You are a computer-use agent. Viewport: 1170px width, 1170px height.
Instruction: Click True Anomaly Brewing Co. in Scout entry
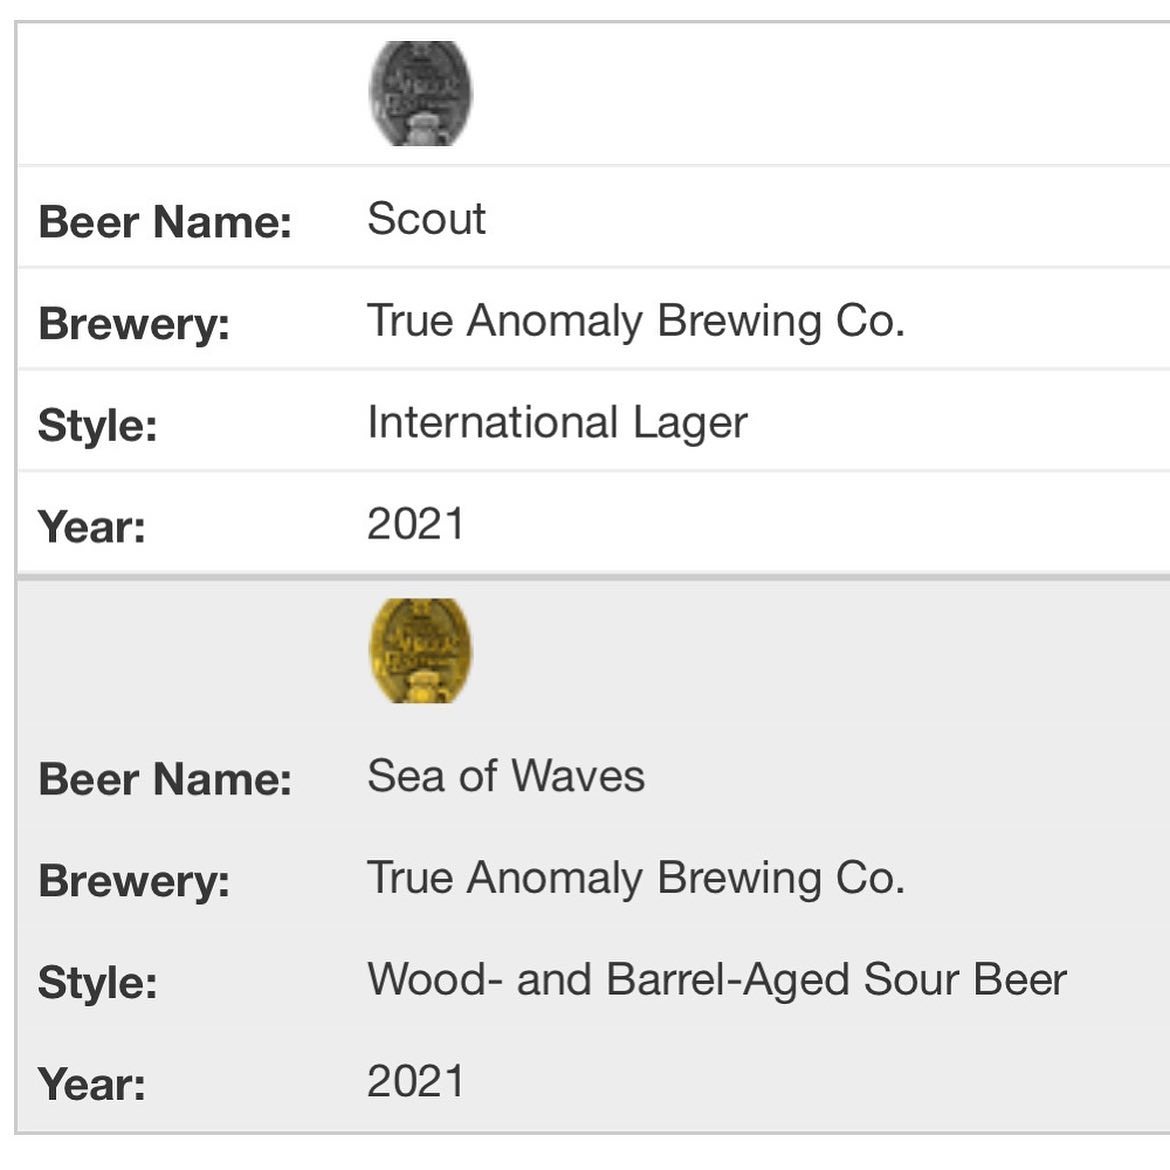[635, 321]
